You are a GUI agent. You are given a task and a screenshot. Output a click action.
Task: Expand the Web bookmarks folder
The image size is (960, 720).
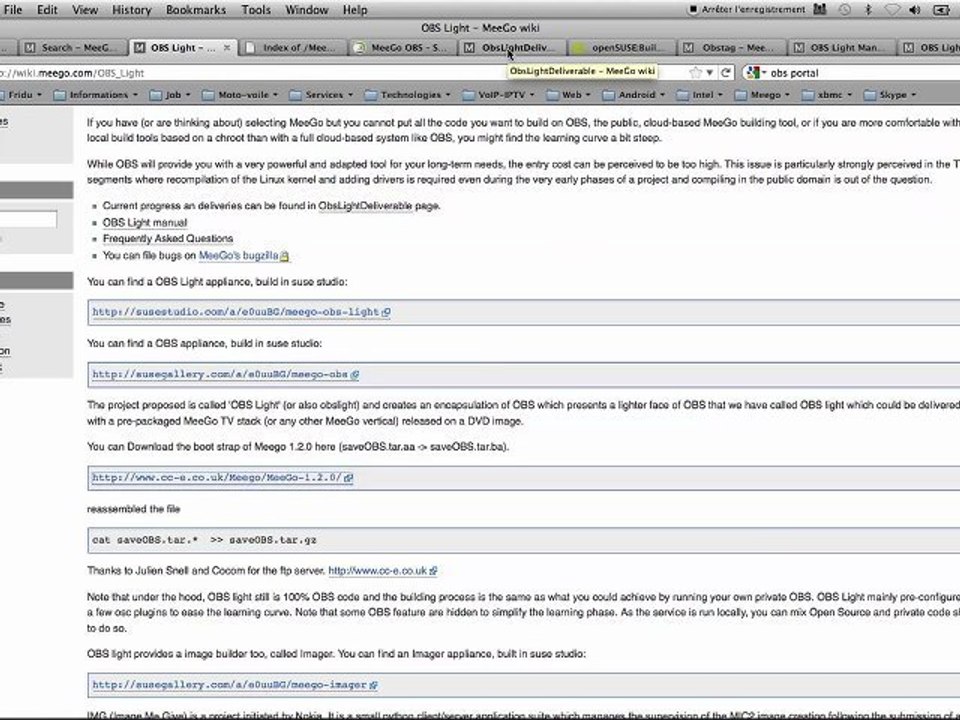[x=569, y=95]
